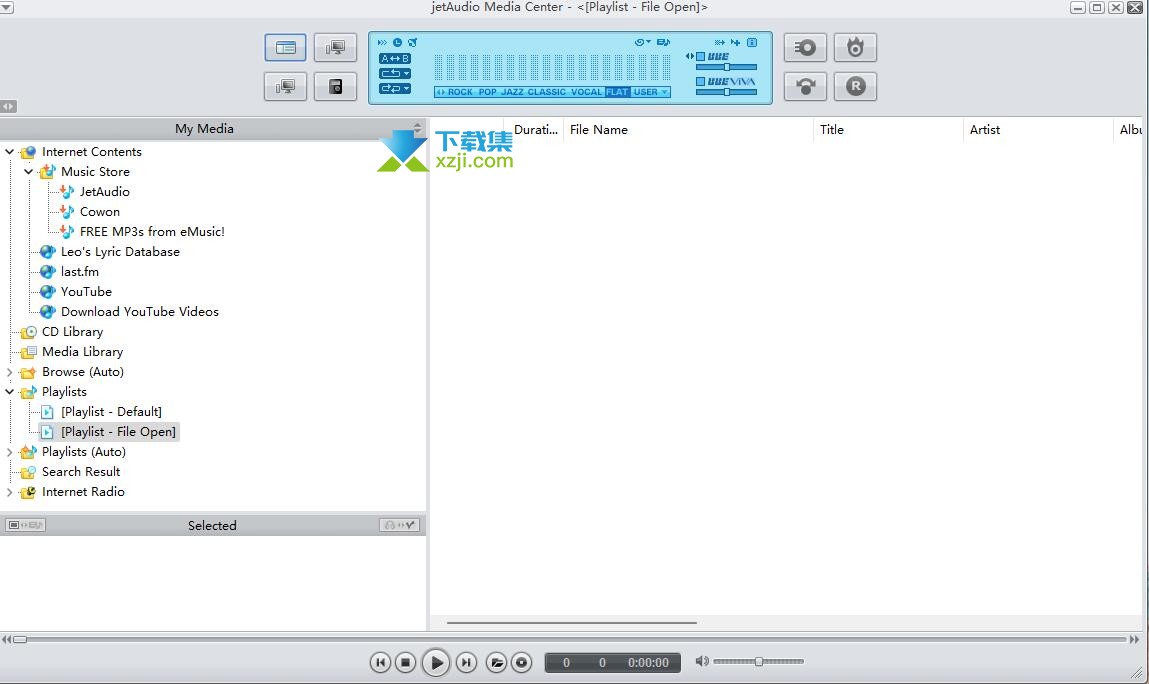This screenshot has width=1149, height=684.
Task: Play the current track
Action: pos(436,663)
